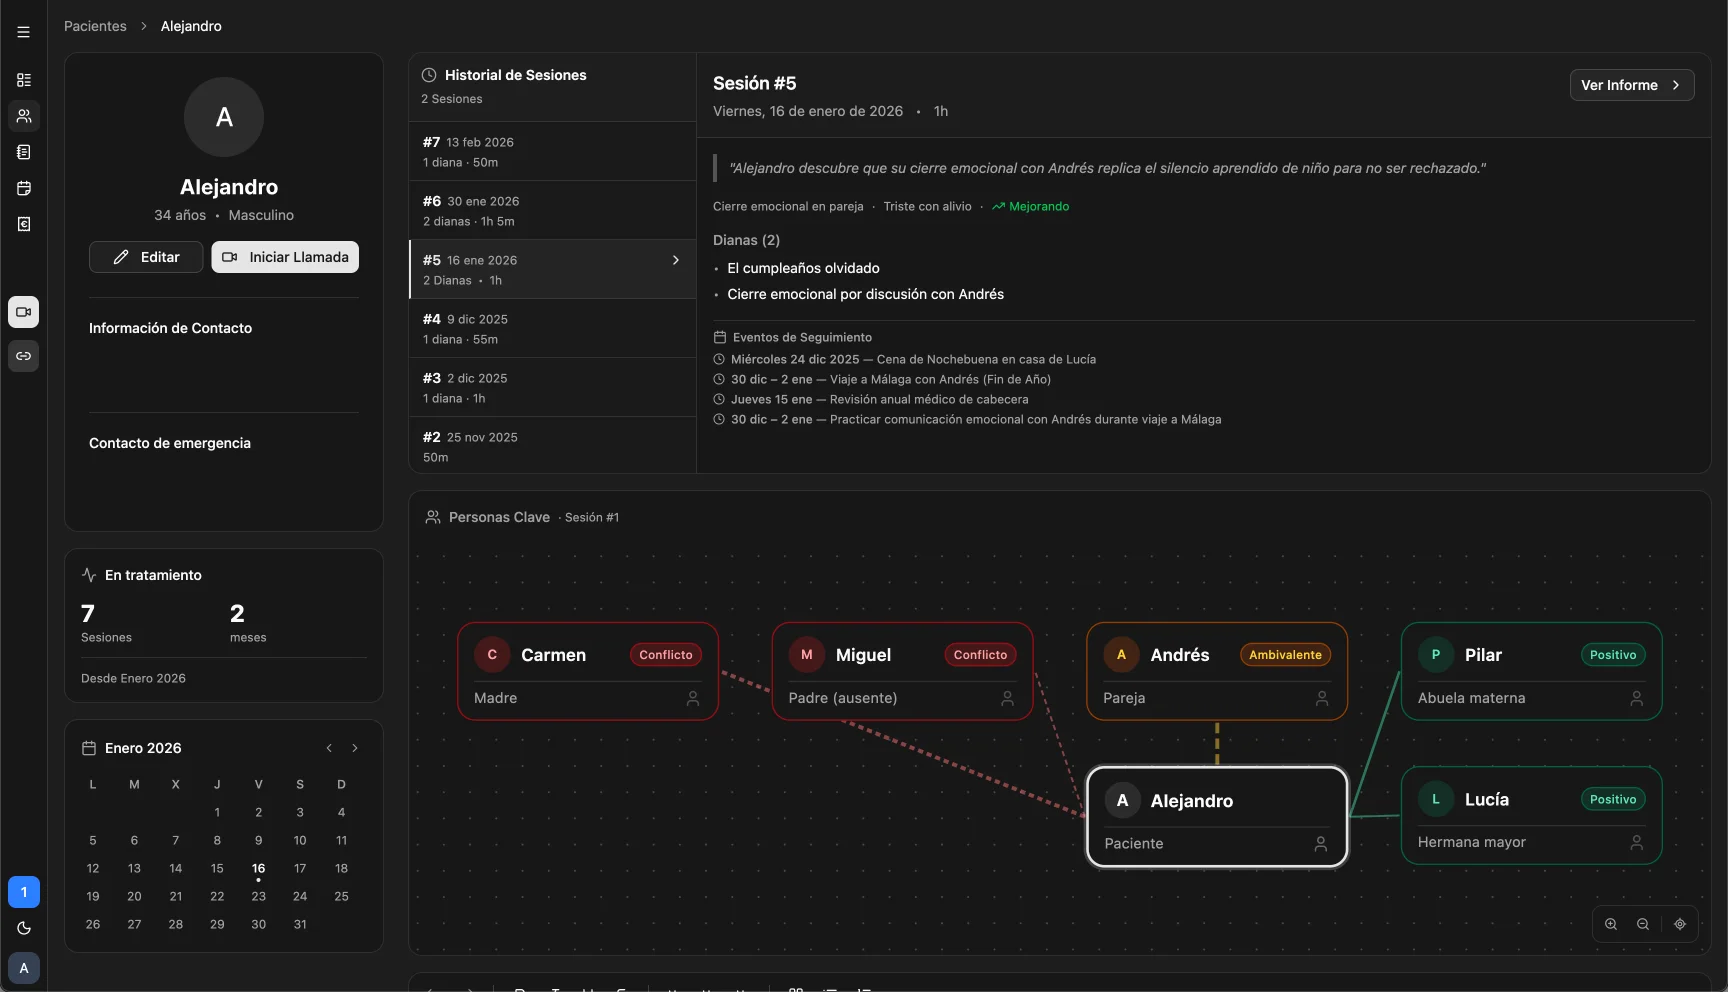This screenshot has width=1728, height=992.
Task: Click the Pacientes breadcrumb
Action: [x=93, y=25]
